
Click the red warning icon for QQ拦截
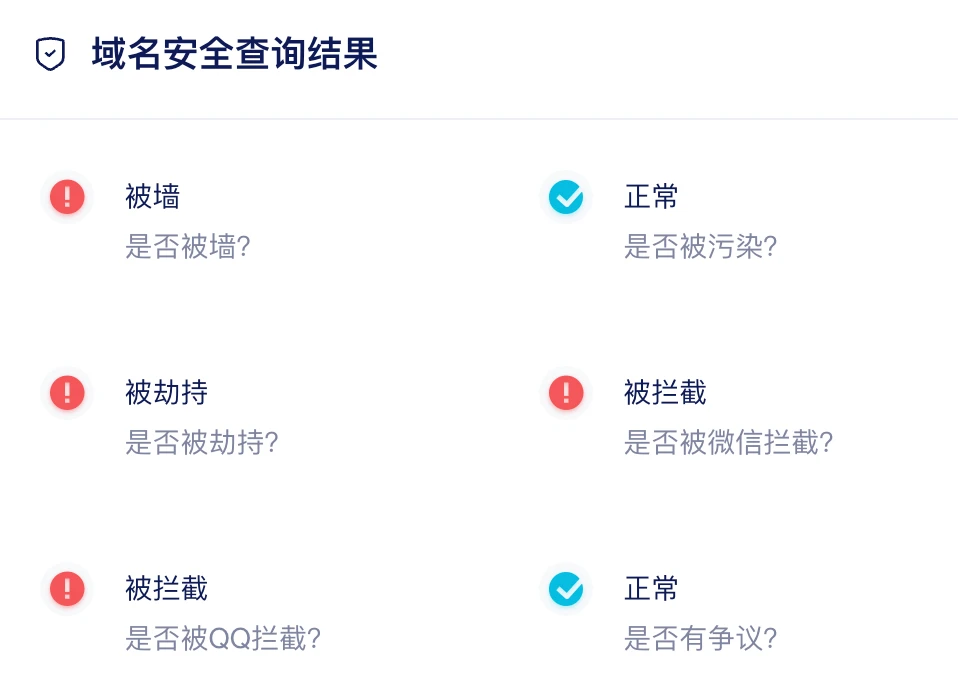point(67,588)
